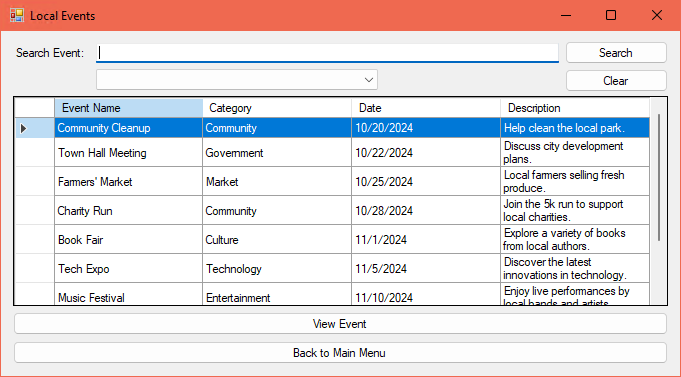Return using Back to Main Menu button
The height and width of the screenshot is (377, 681).
[340, 353]
